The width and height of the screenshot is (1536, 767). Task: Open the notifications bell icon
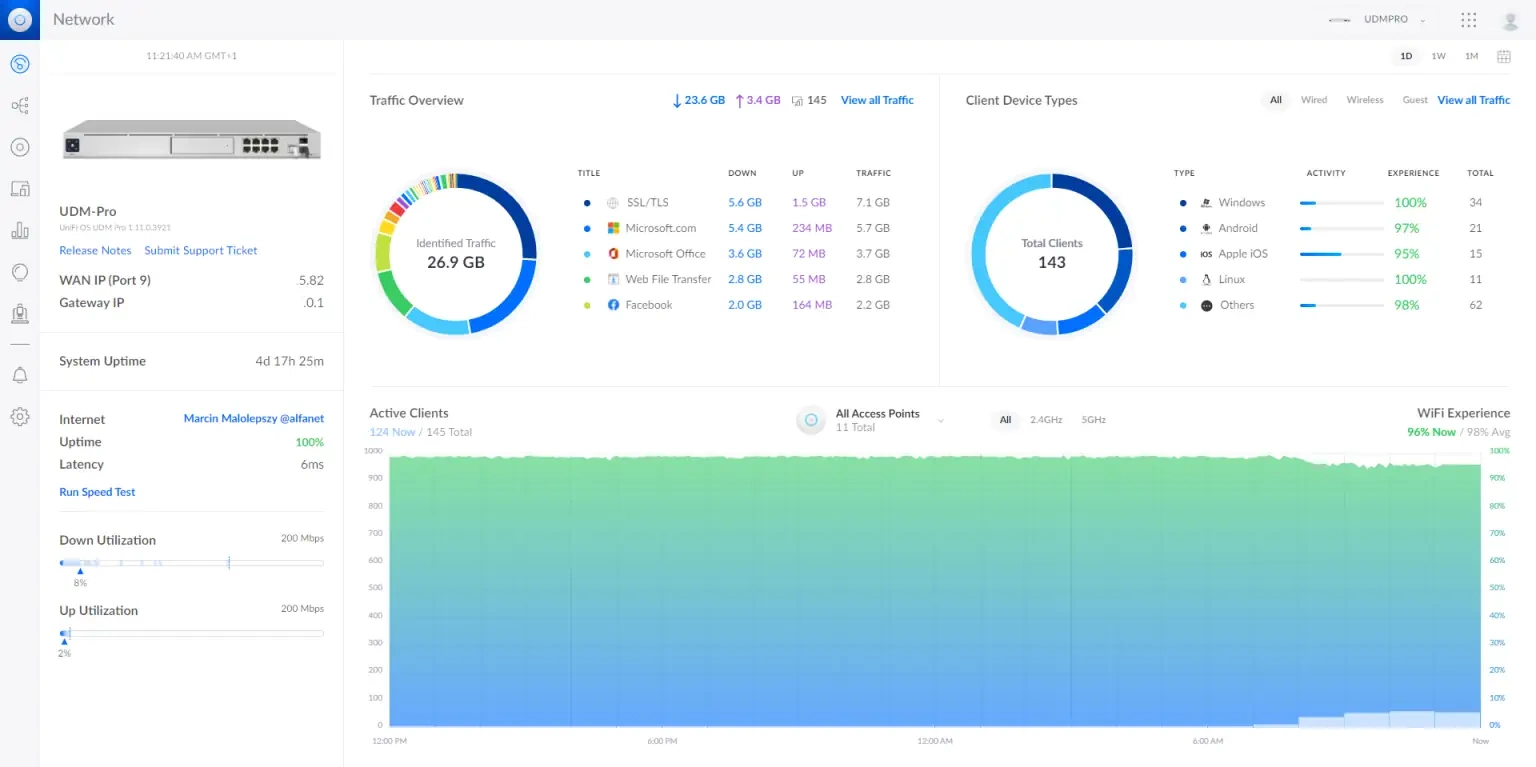(x=19, y=375)
